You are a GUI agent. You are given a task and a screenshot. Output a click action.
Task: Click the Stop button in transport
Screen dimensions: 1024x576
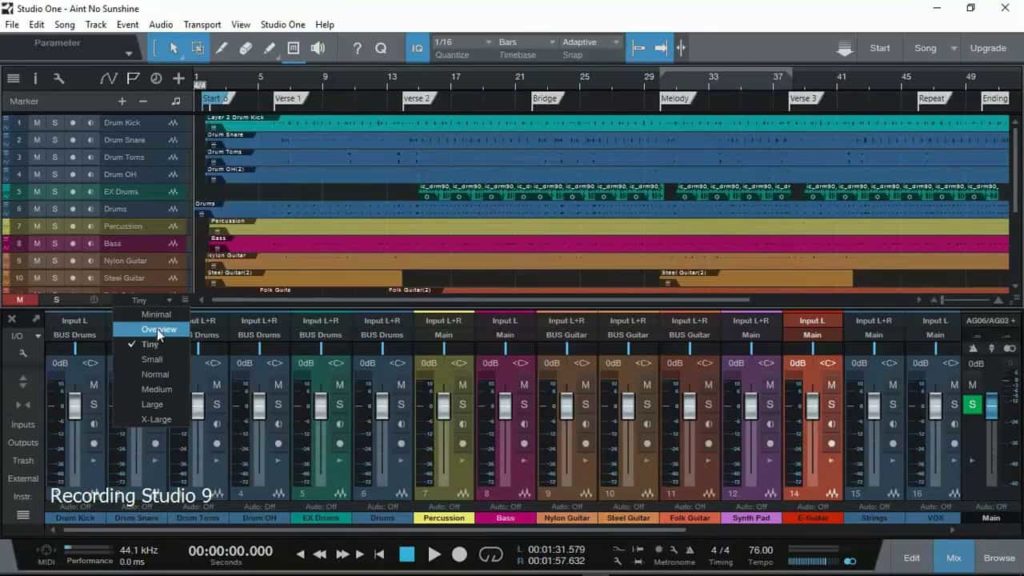pos(407,554)
